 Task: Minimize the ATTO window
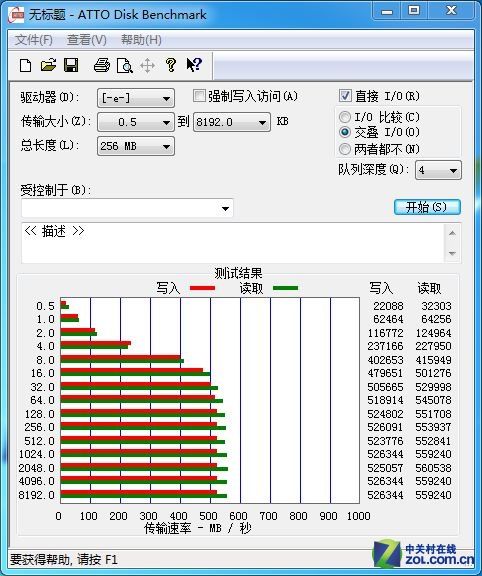coord(386,11)
